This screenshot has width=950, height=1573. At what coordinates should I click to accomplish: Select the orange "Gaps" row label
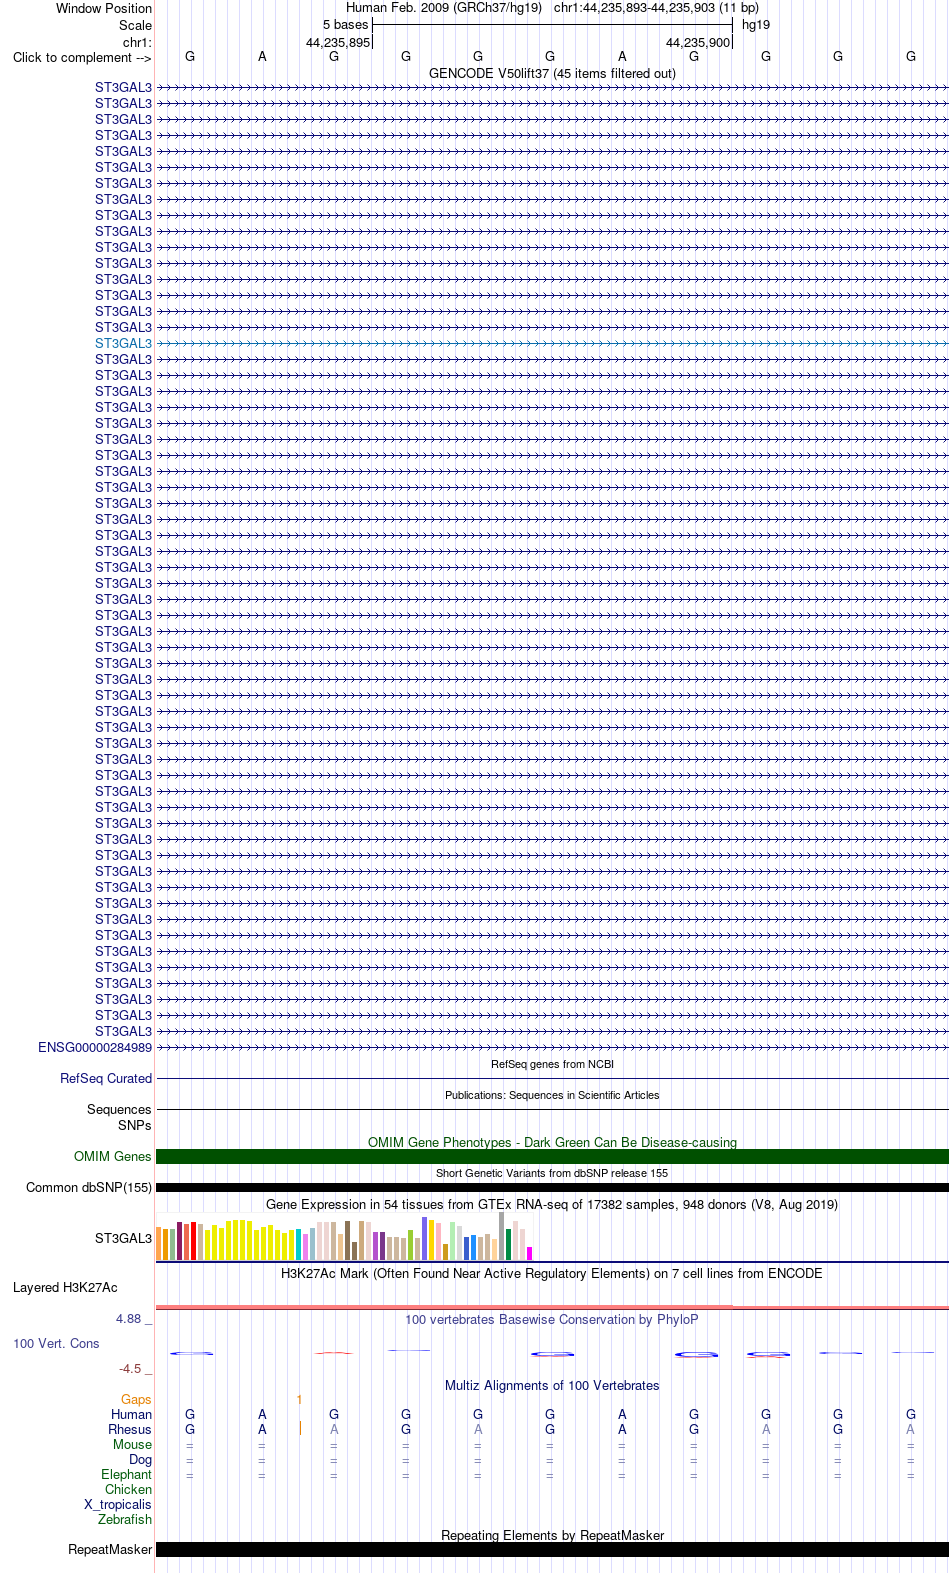tap(136, 1399)
